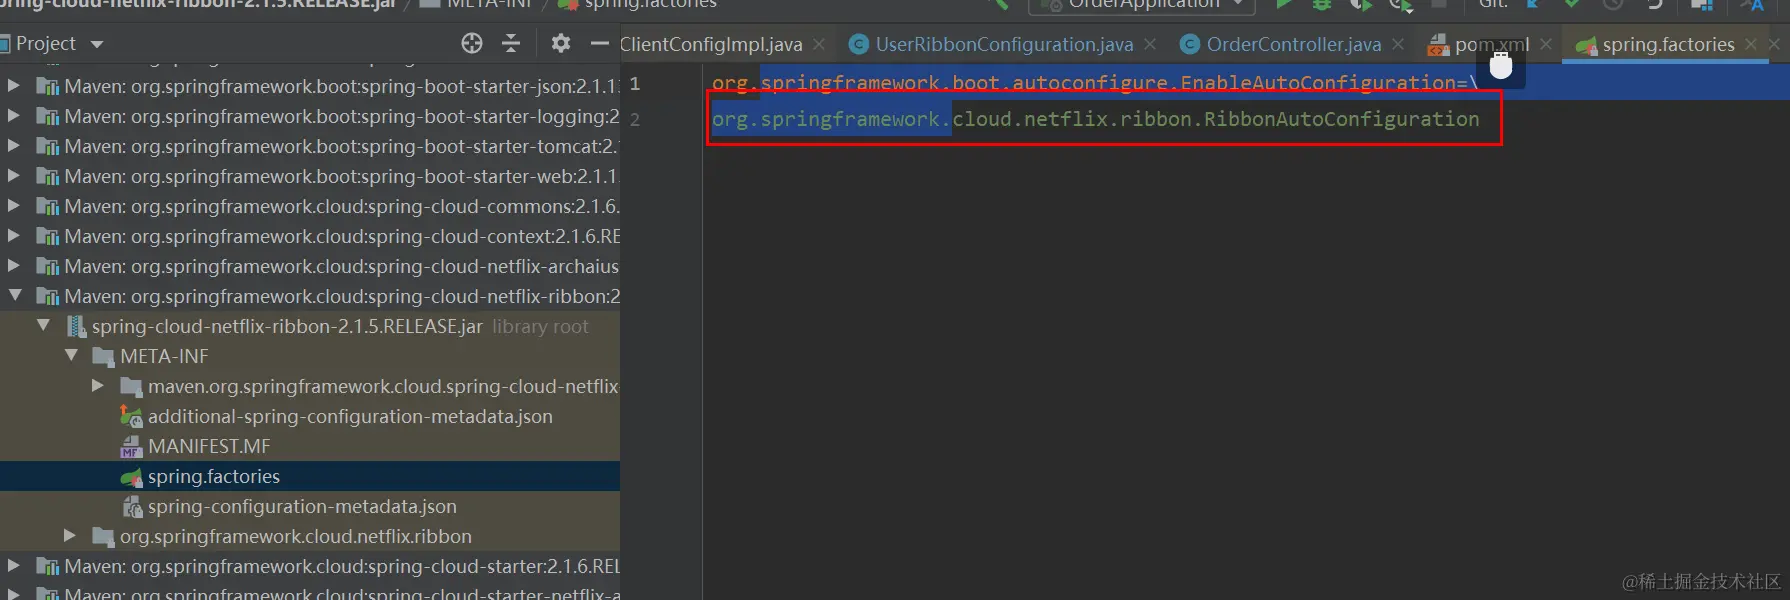The width and height of the screenshot is (1790, 600).
Task: Collapse the META-INF folder
Action: tap(71, 356)
